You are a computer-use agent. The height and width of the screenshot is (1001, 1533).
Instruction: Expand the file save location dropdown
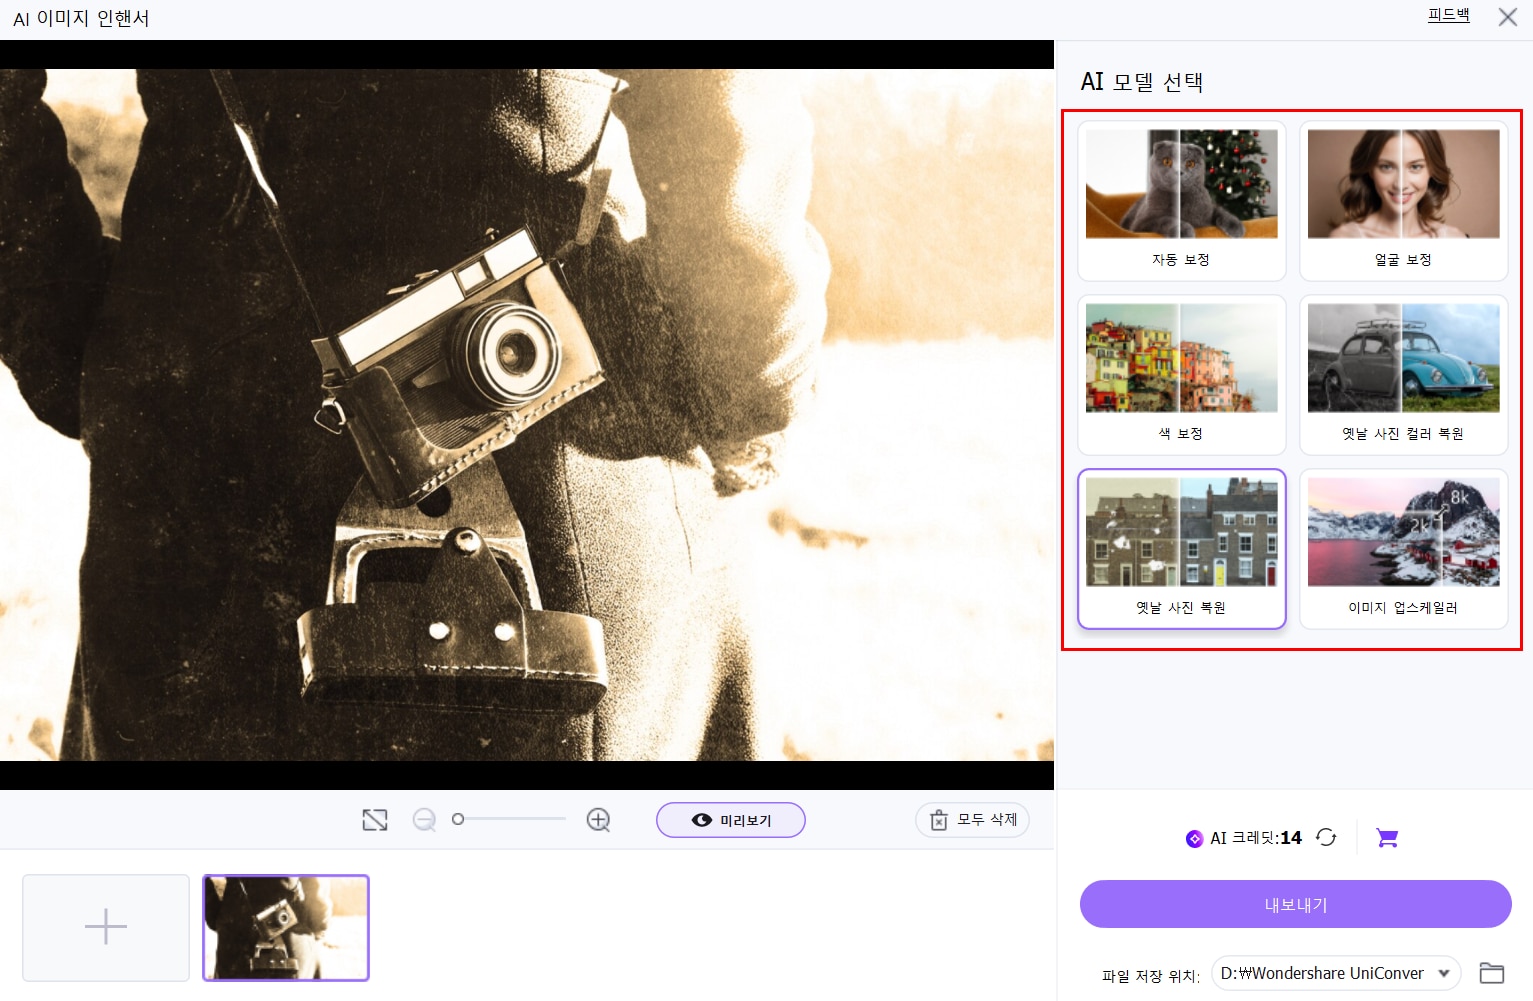point(1443,973)
